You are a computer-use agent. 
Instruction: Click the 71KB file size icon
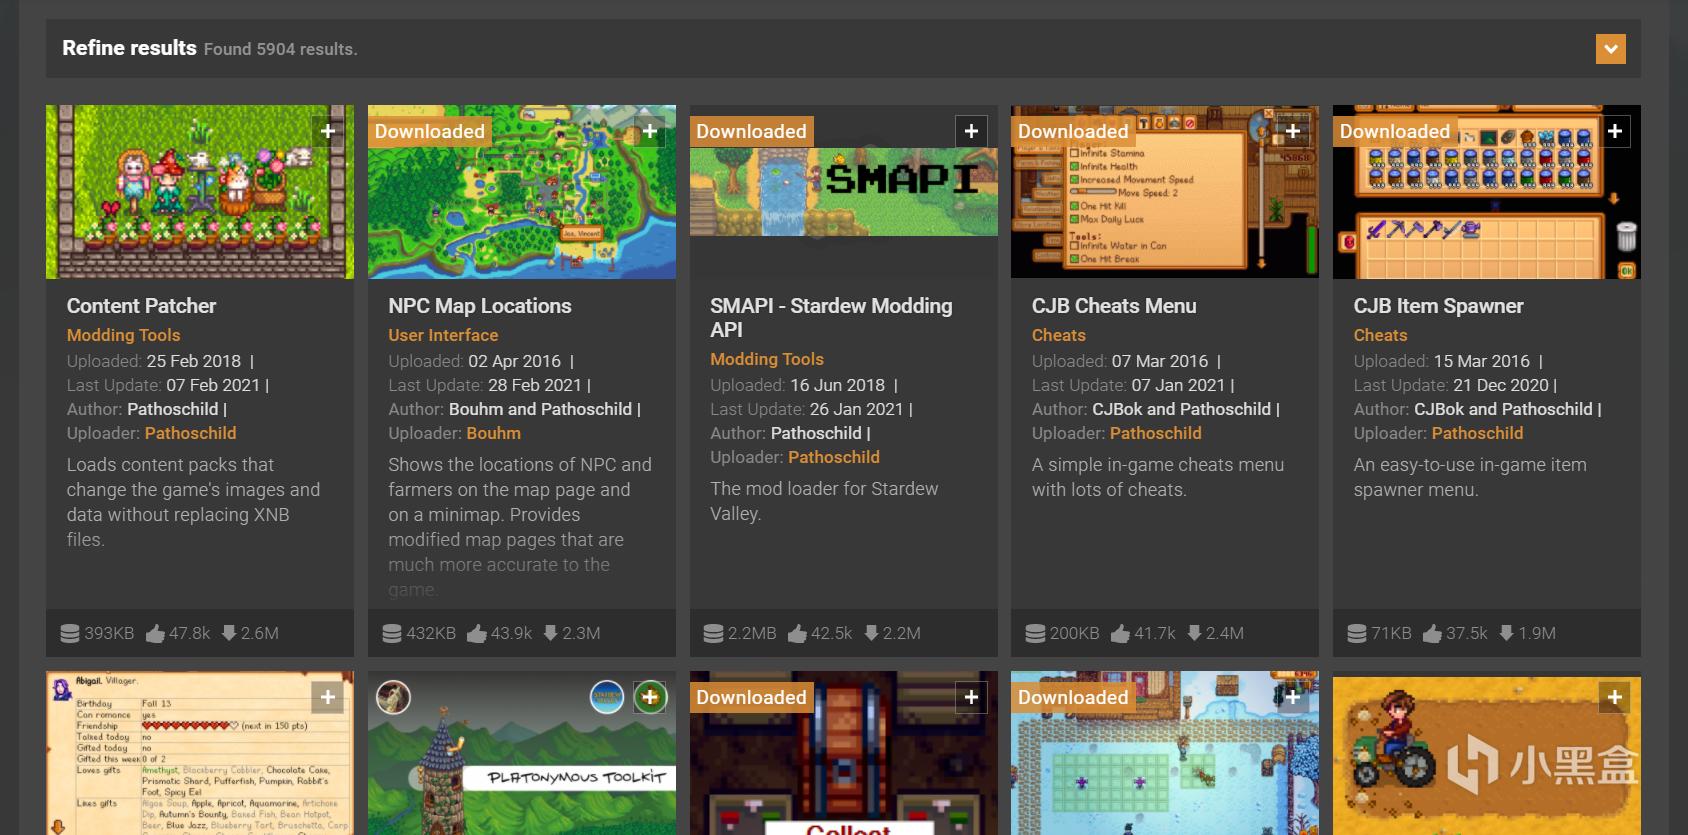click(x=1357, y=633)
